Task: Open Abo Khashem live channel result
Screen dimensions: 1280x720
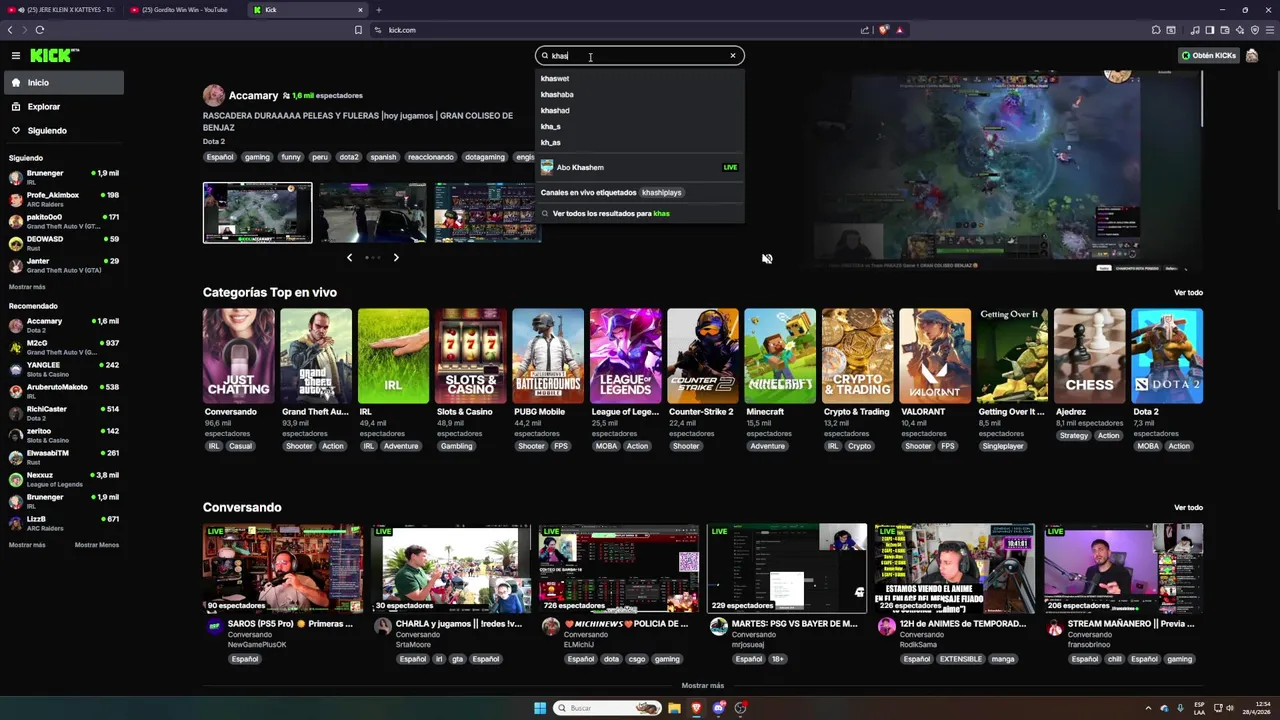Action: click(x=640, y=167)
